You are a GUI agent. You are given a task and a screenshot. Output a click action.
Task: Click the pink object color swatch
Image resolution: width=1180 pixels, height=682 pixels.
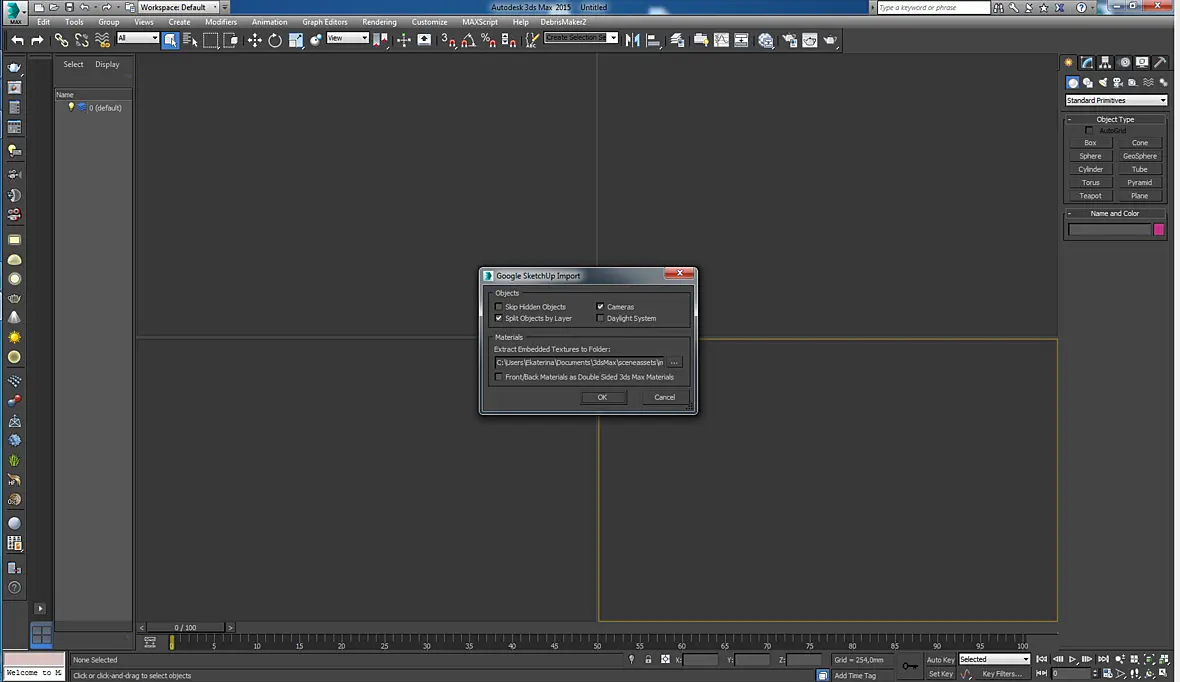(1159, 230)
